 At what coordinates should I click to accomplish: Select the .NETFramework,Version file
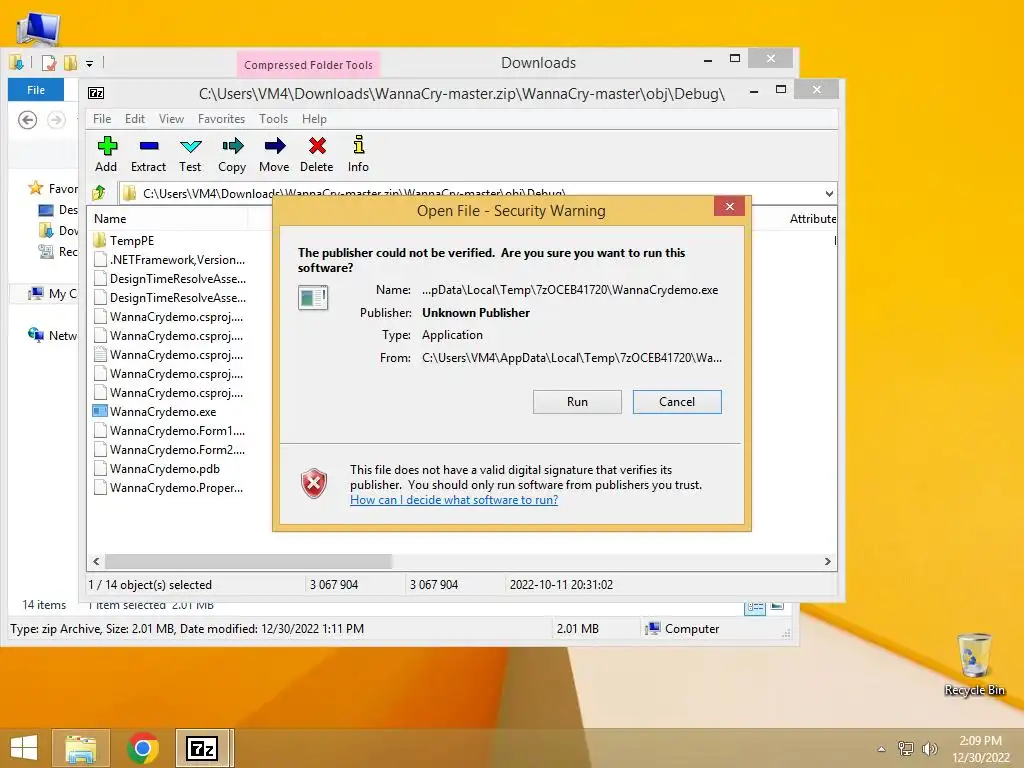point(169,259)
